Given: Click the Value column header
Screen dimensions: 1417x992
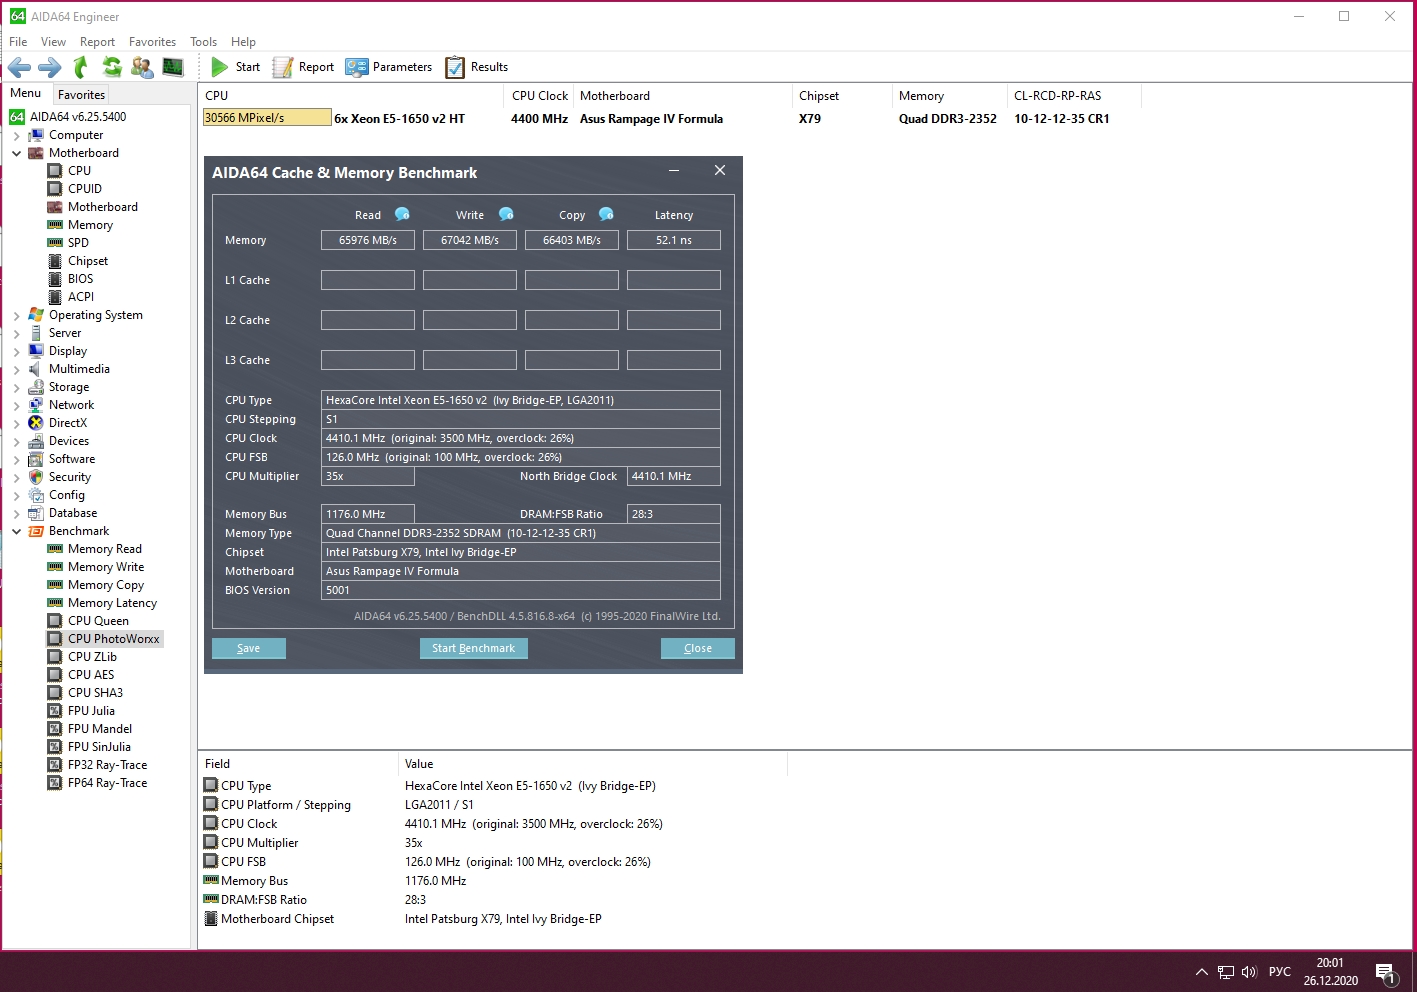Looking at the screenshot, I should [x=593, y=764].
